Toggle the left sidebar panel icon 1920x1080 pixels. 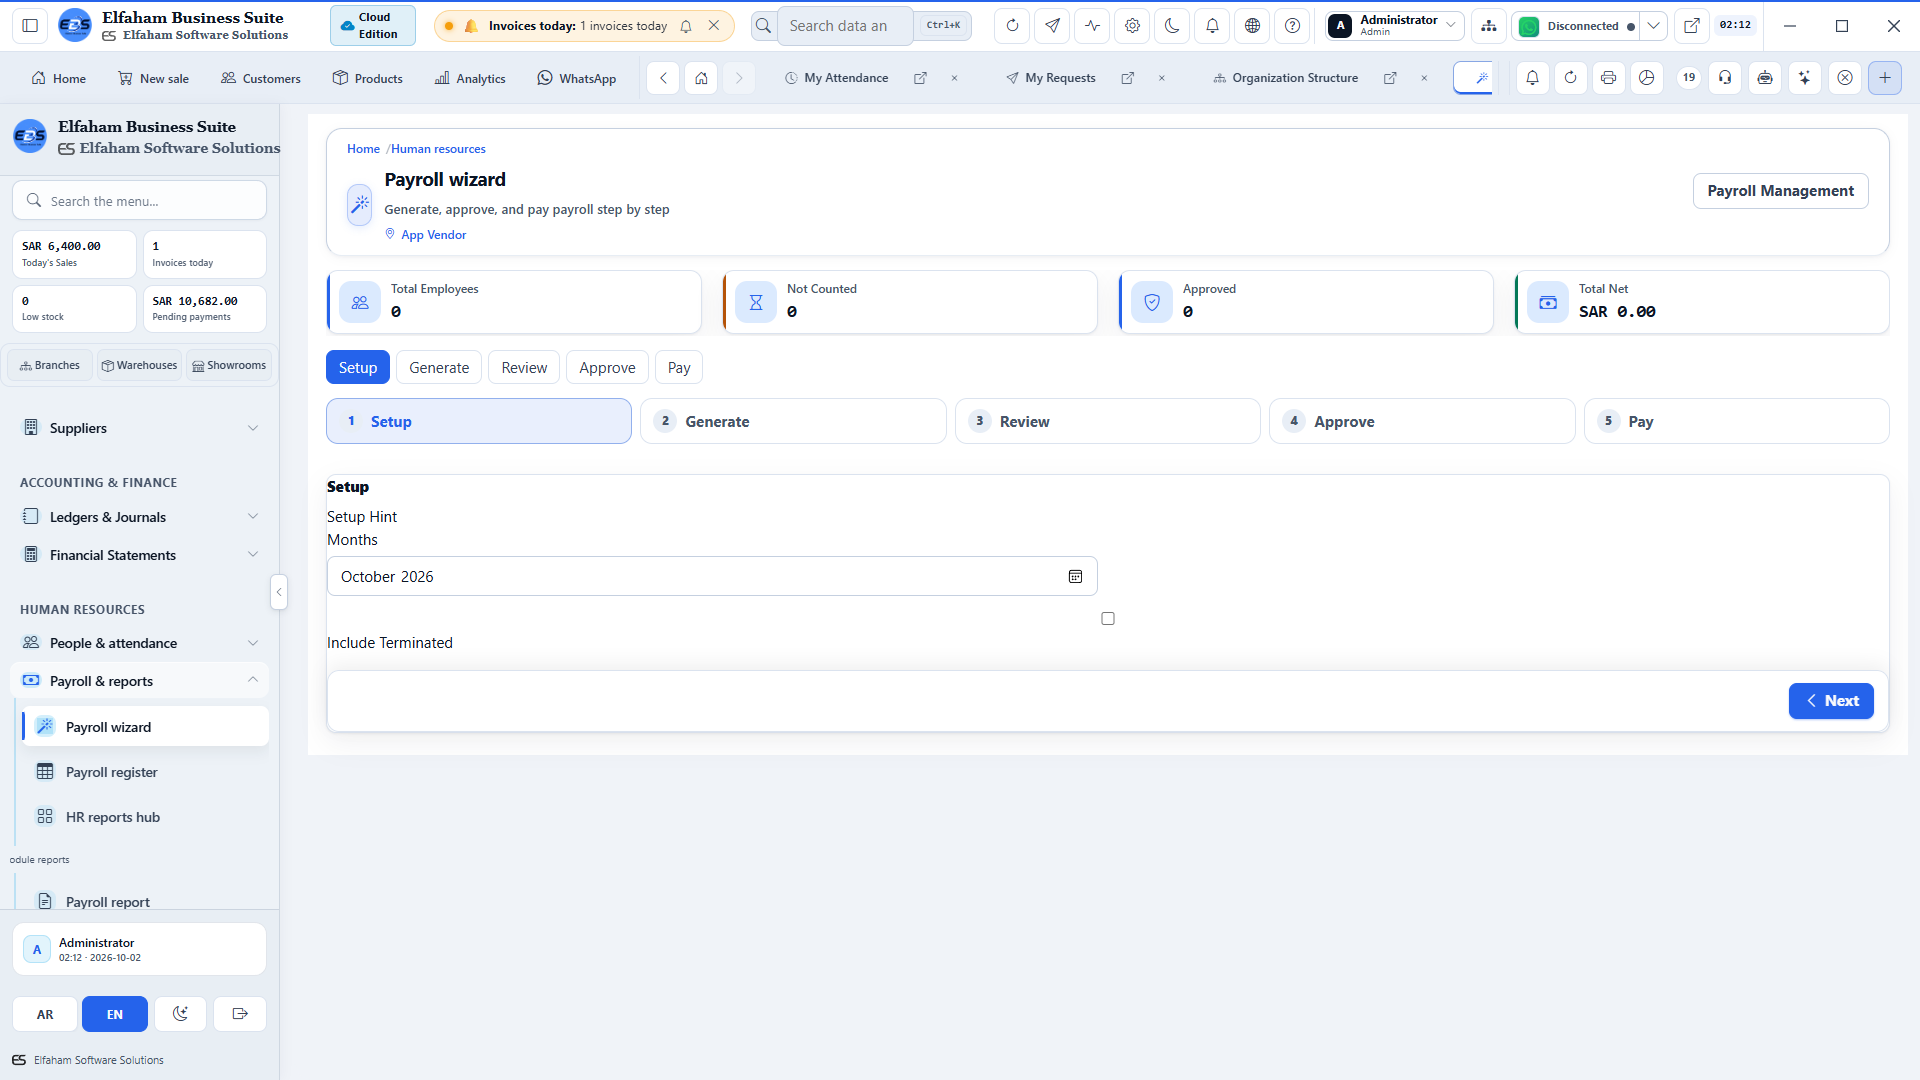point(30,26)
